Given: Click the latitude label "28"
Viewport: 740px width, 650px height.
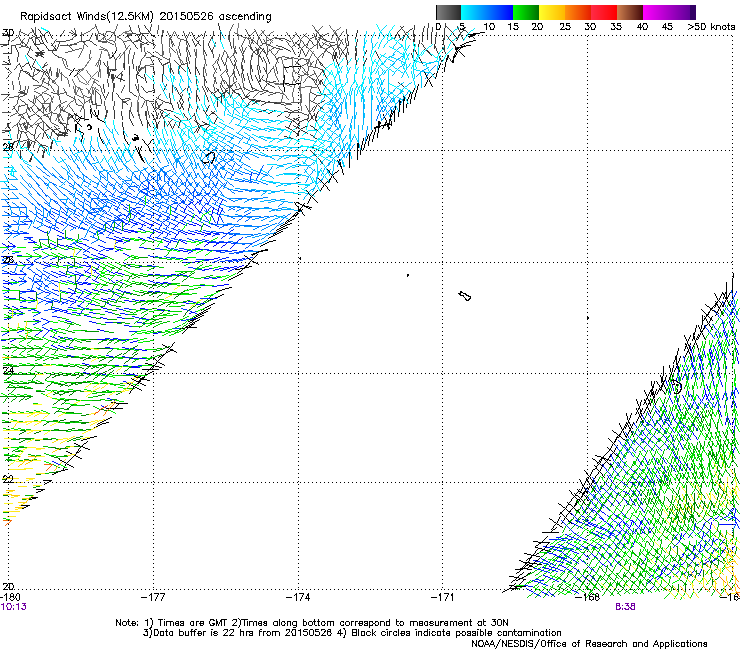Looking at the screenshot, I should [8, 147].
